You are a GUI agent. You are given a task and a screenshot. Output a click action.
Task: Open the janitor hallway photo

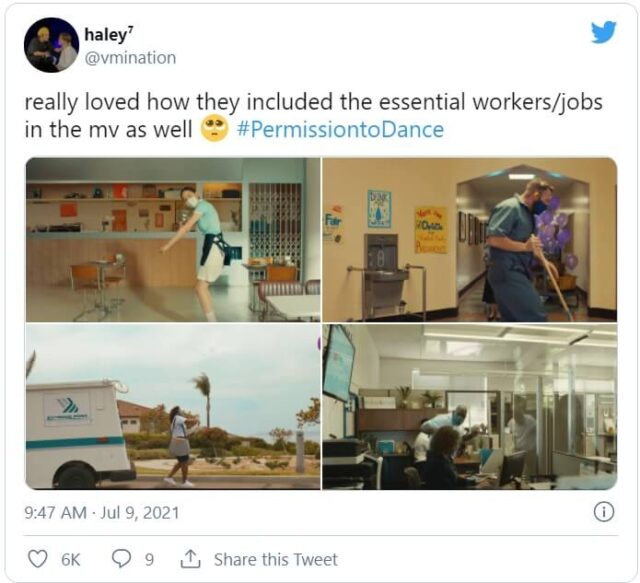pyautogui.click(x=469, y=240)
